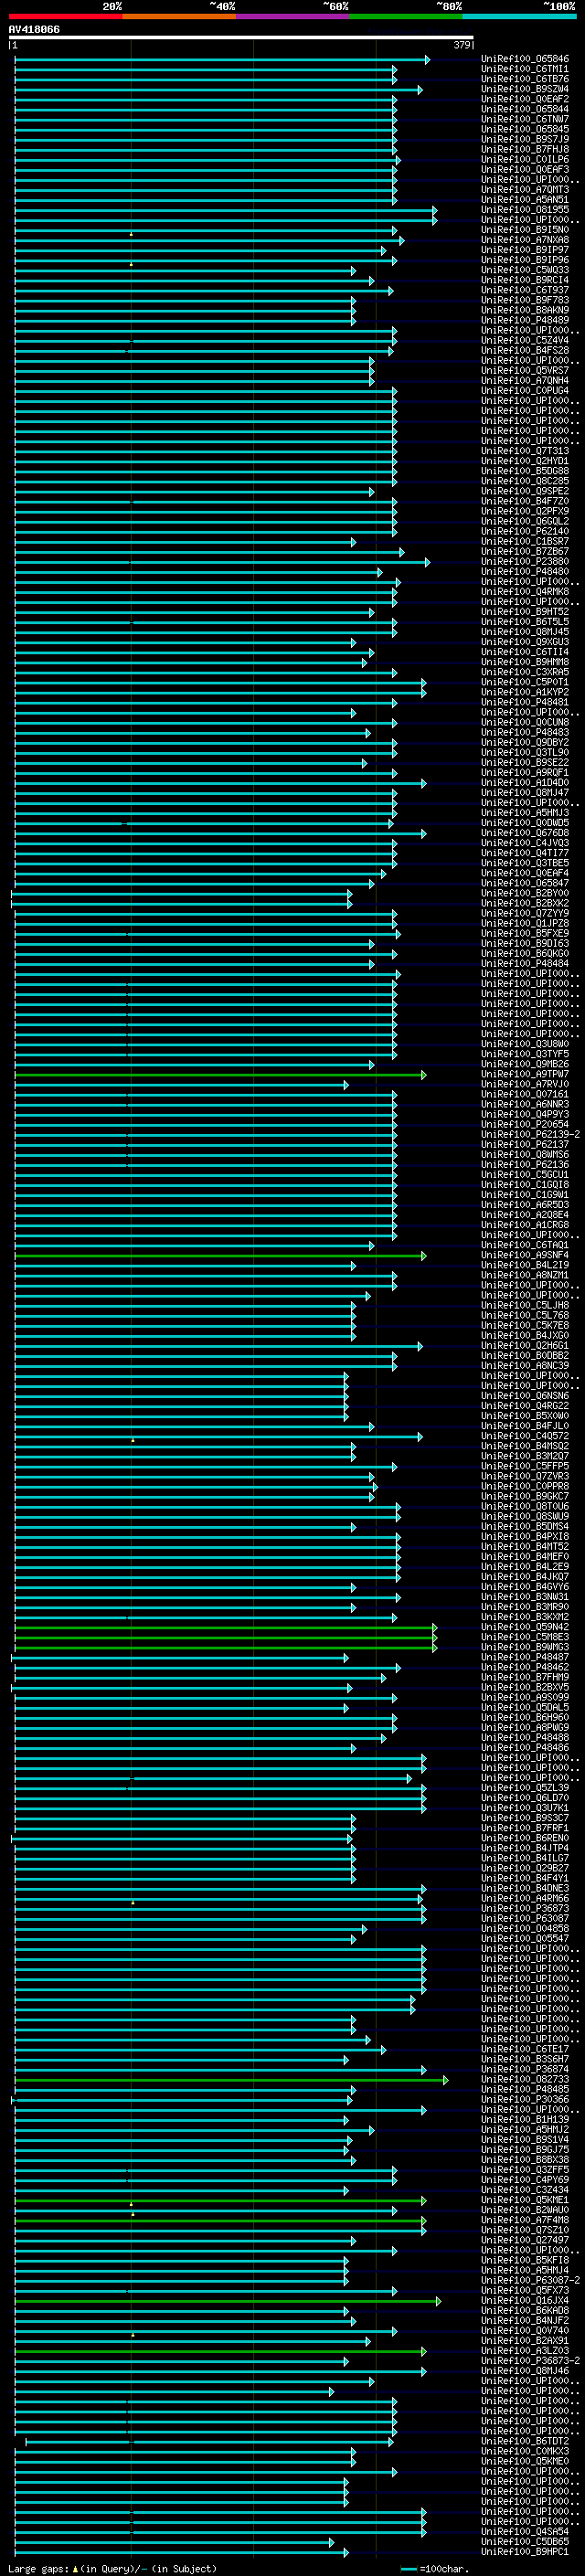
Task: Select UniRef100_B9RCI4 label
Action: [525, 280]
